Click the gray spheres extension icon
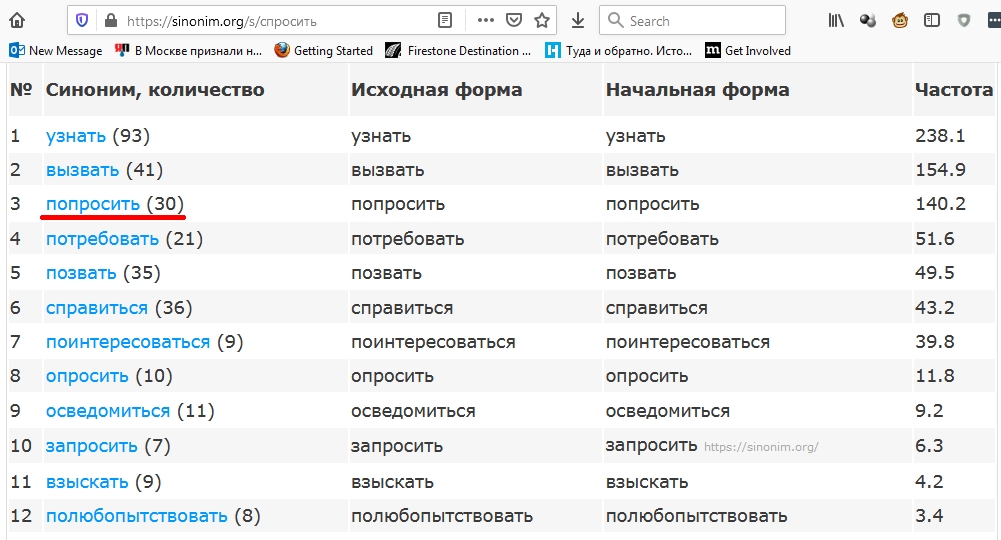 [868, 20]
